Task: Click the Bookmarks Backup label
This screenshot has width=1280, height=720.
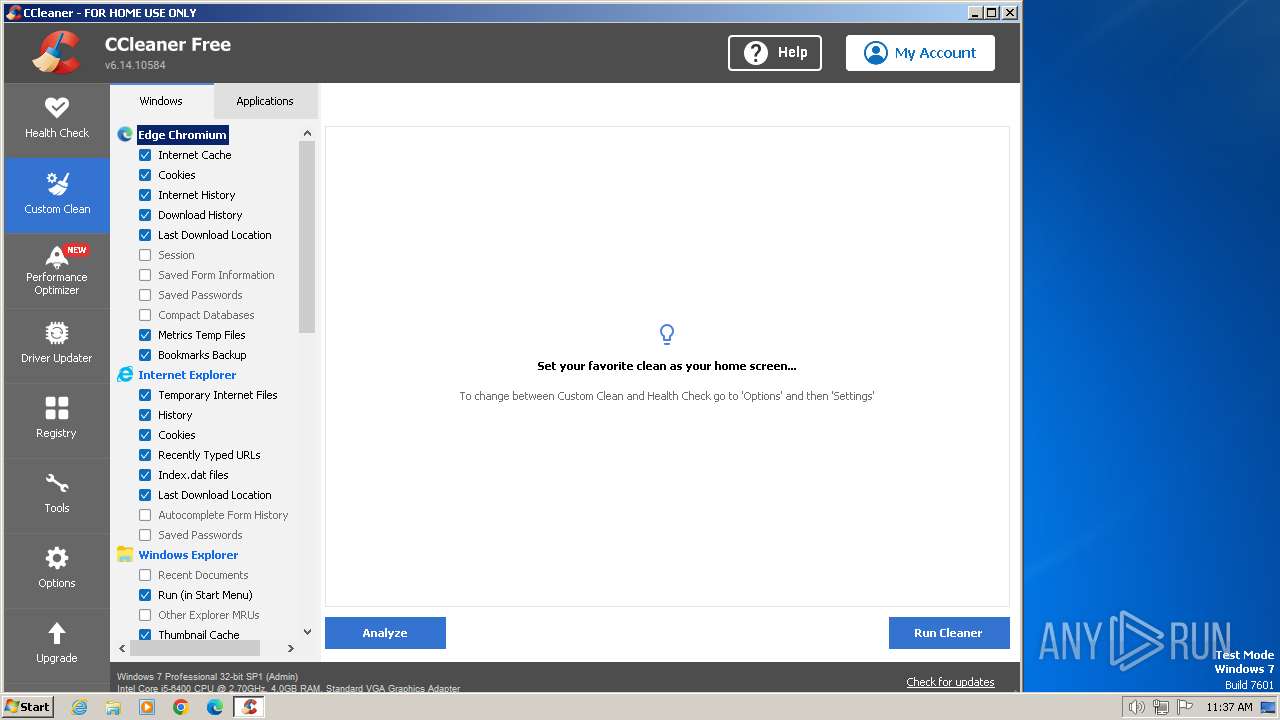Action: [x=202, y=355]
